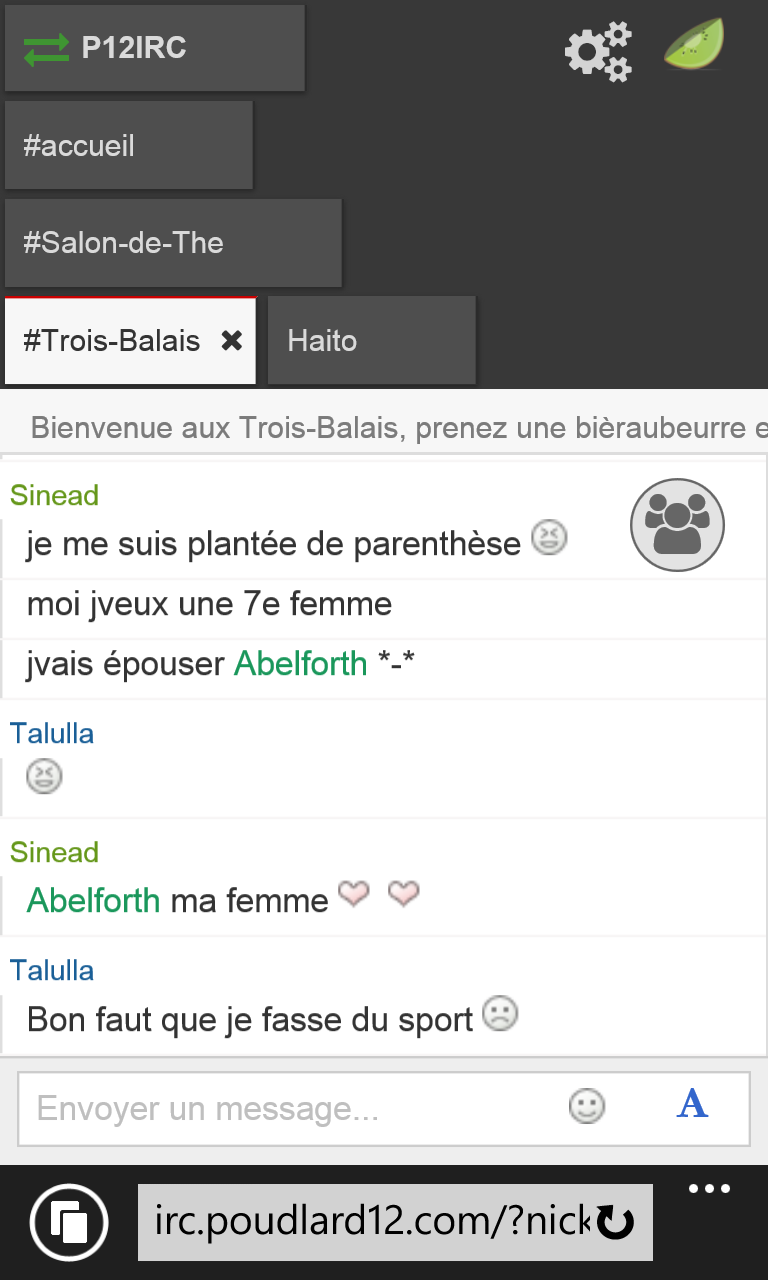Open the browser tabs icon
Image resolution: width=768 pixels, height=1280 pixels.
[x=69, y=1222]
